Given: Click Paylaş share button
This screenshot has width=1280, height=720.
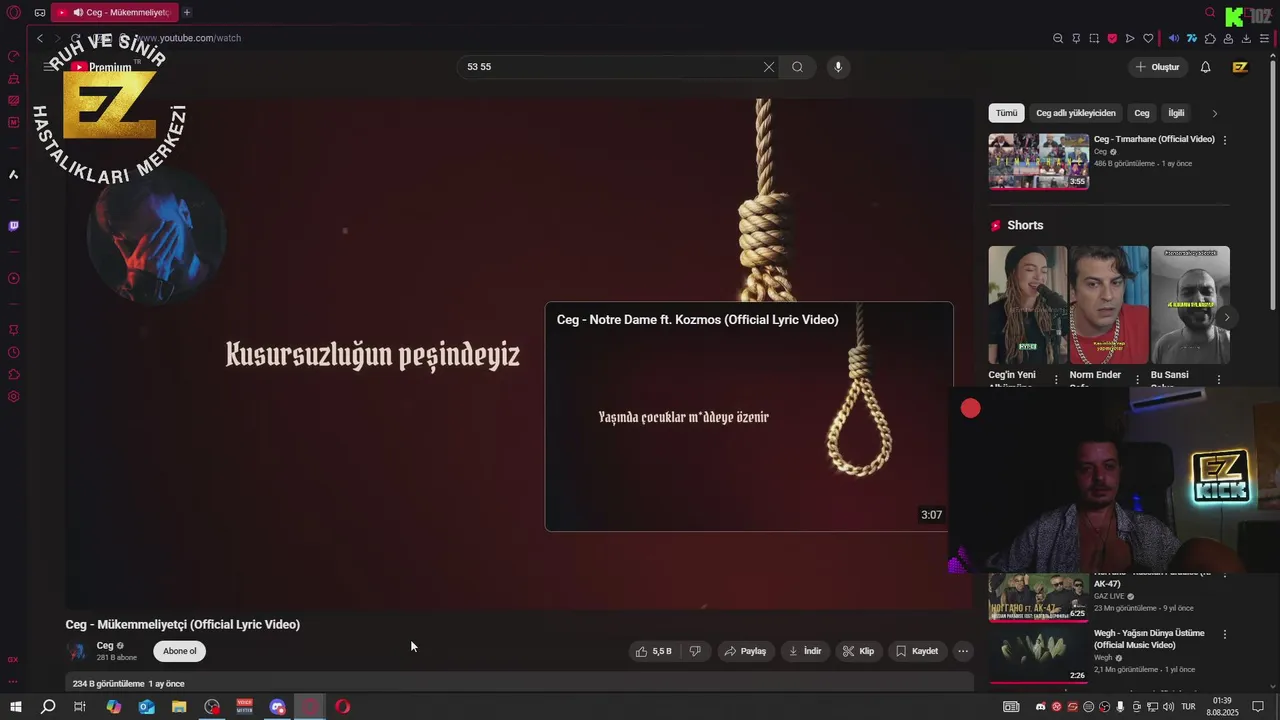Looking at the screenshot, I should [x=745, y=651].
